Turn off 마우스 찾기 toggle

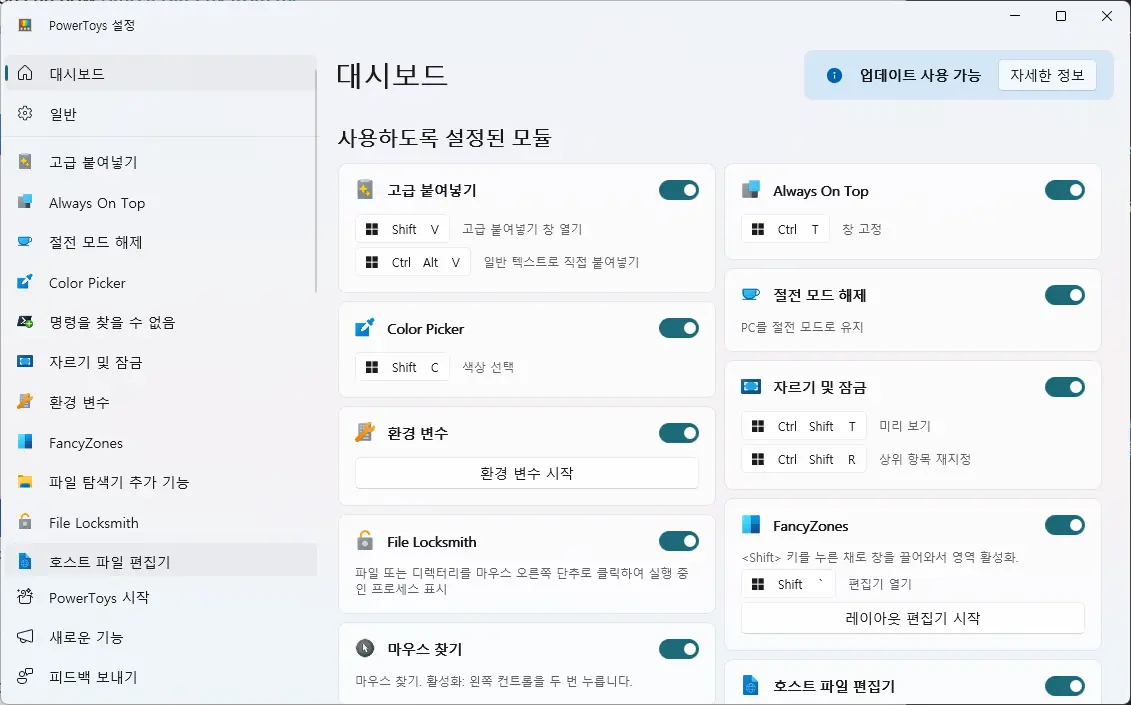(x=679, y=649)
